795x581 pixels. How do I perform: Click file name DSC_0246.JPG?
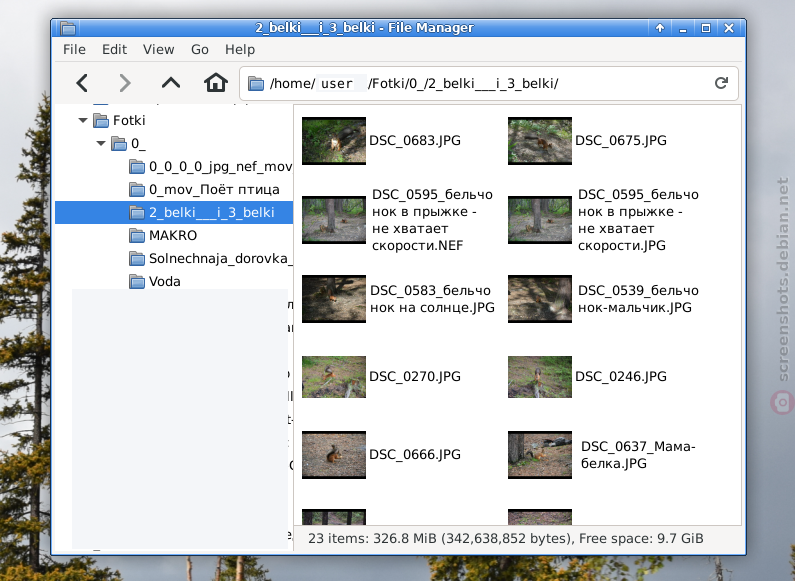(621, 377)
